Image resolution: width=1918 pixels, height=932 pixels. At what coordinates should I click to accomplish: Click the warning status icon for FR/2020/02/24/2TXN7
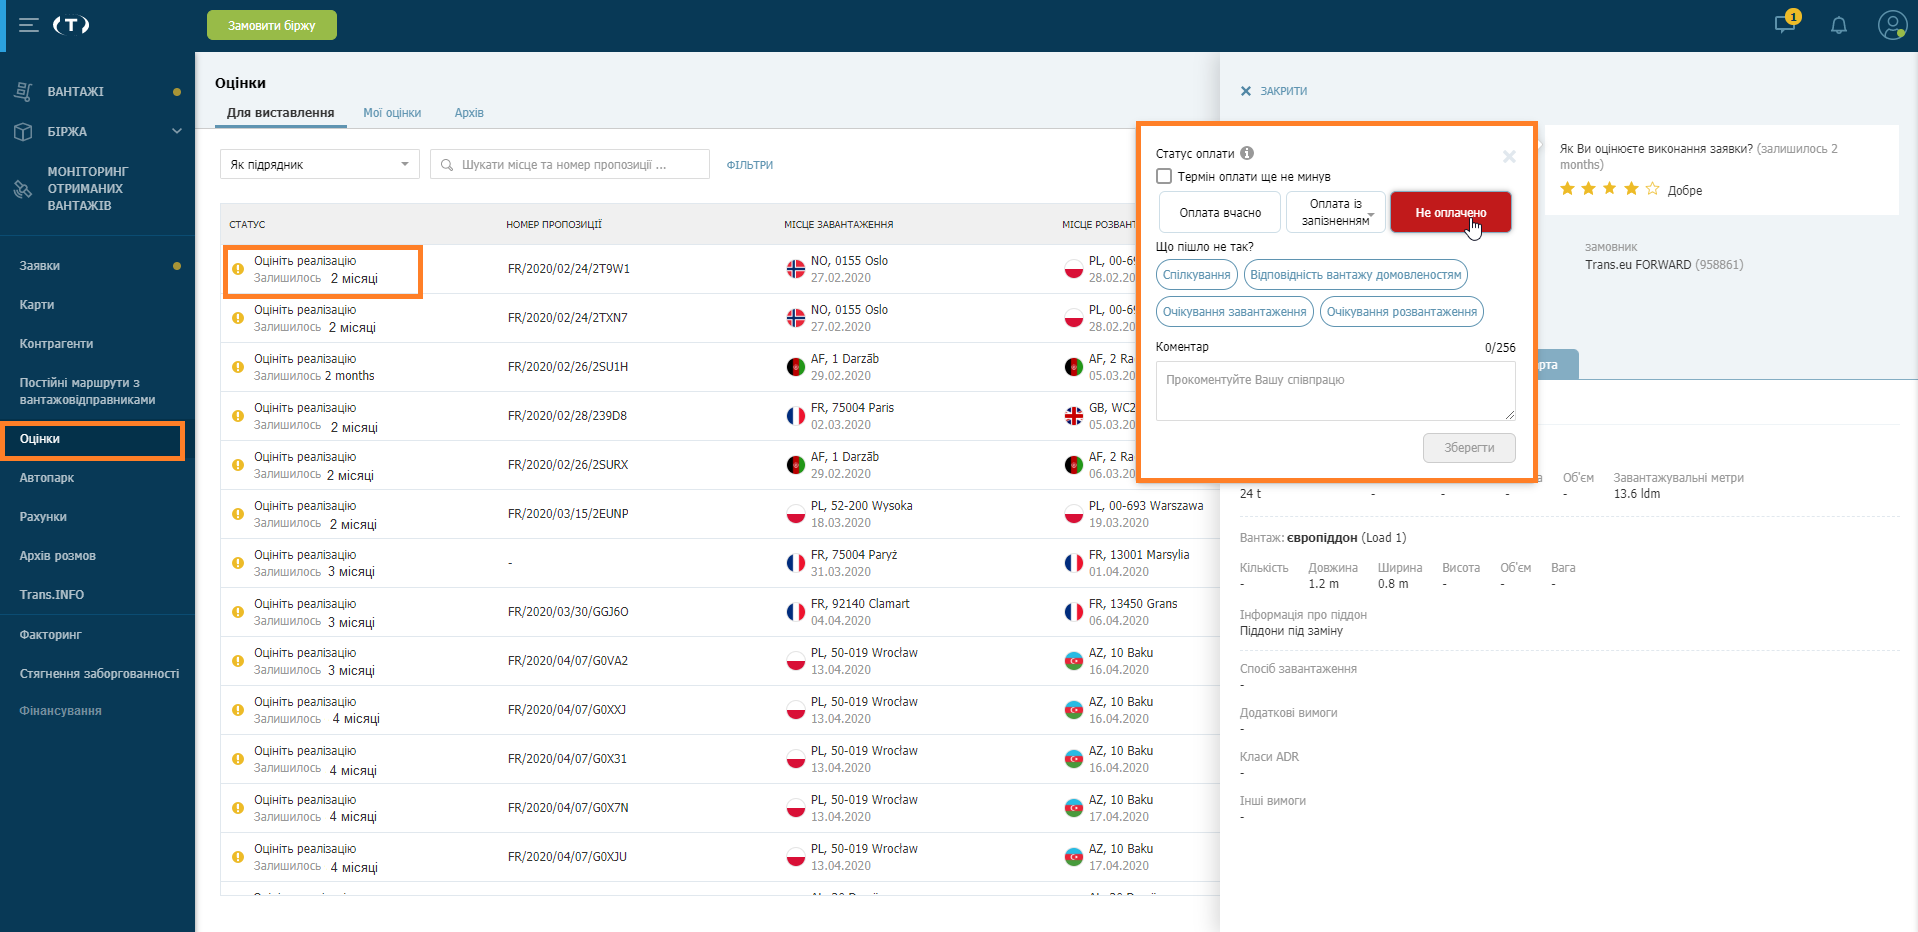coord(238,318)
